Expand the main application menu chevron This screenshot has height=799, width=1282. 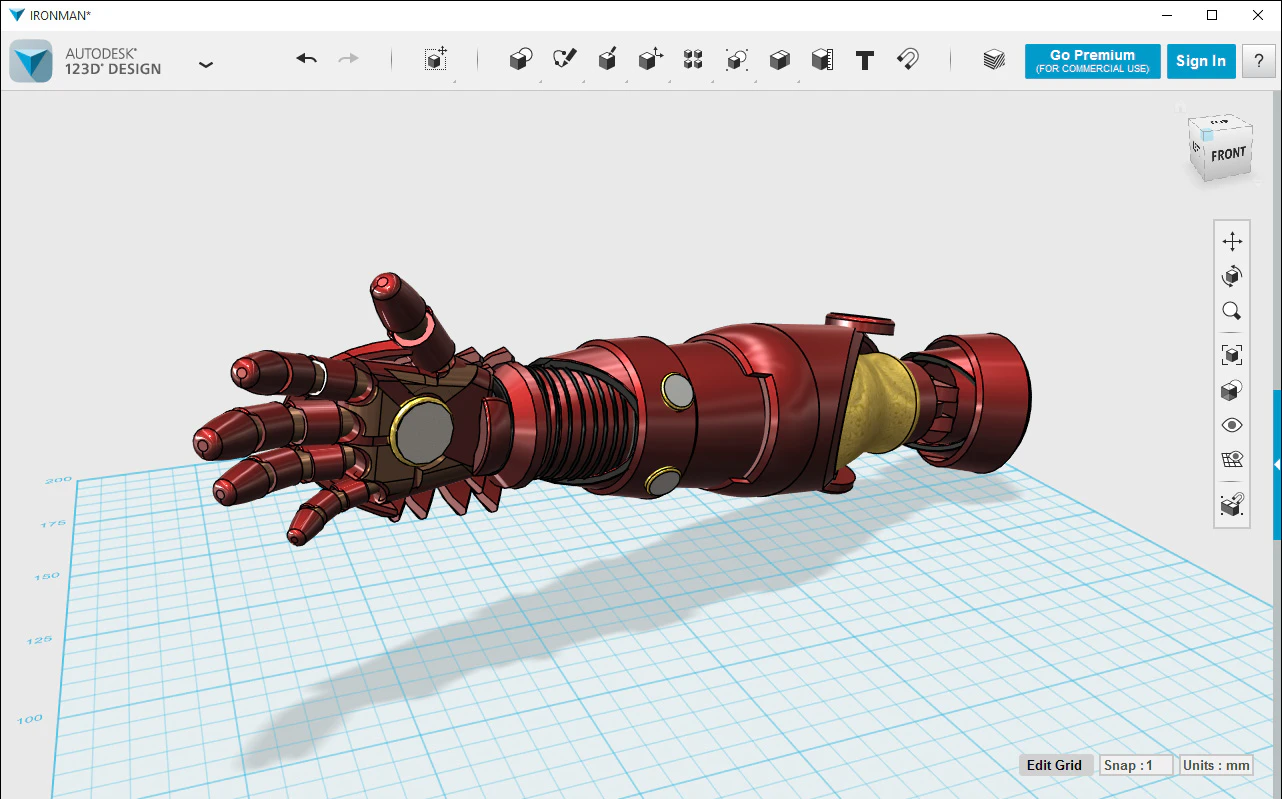(206, 64)
